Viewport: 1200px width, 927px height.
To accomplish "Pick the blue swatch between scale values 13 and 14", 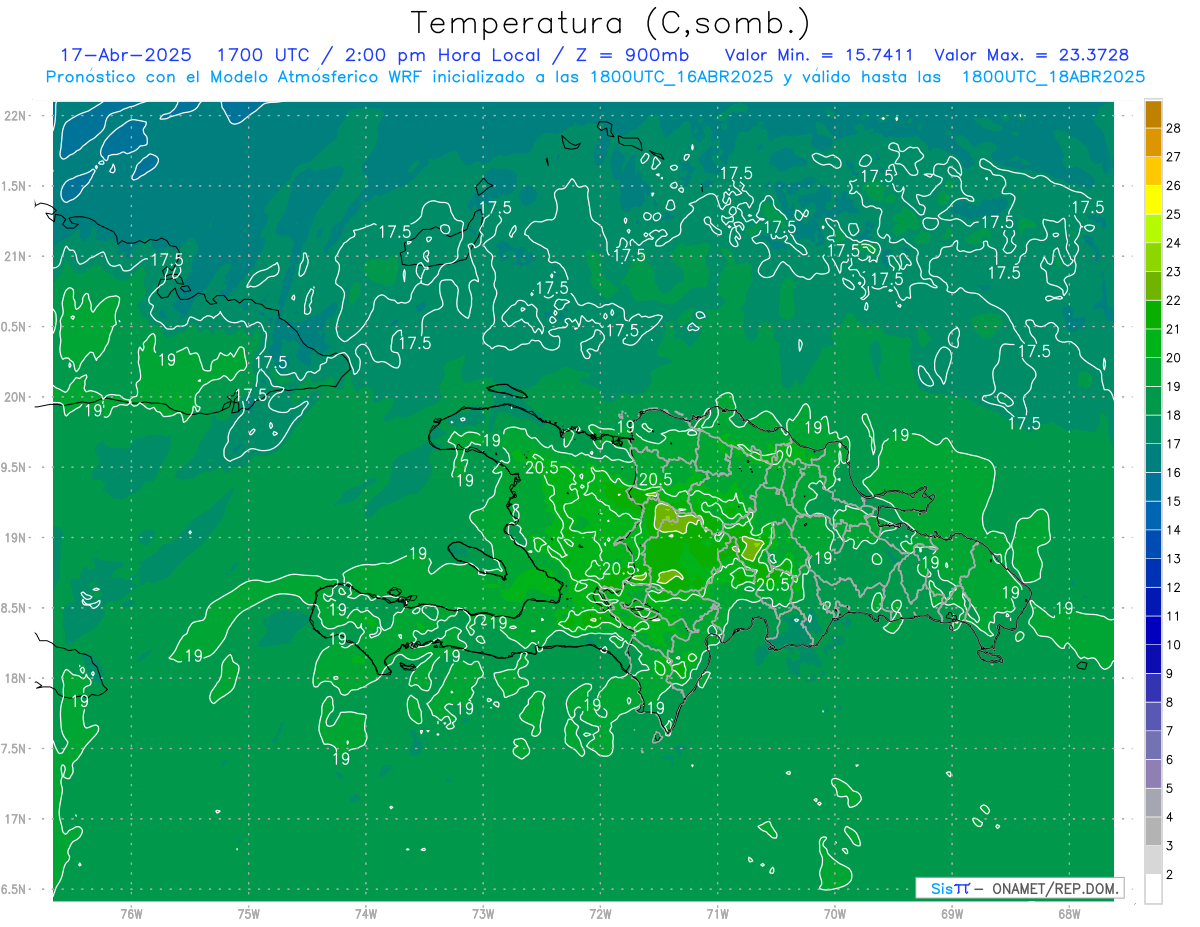I will (1153, 544).
